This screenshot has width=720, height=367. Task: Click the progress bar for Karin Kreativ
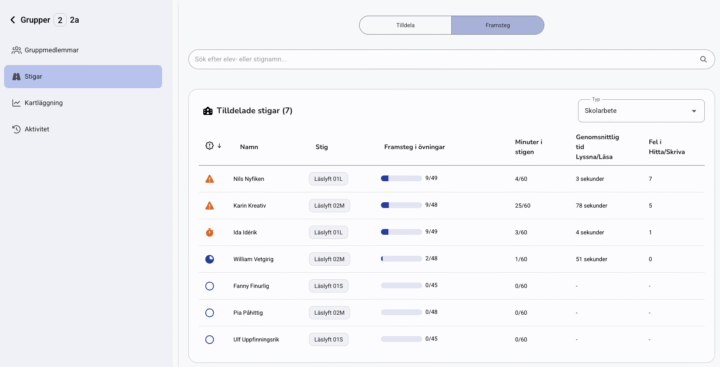point(401,205)
